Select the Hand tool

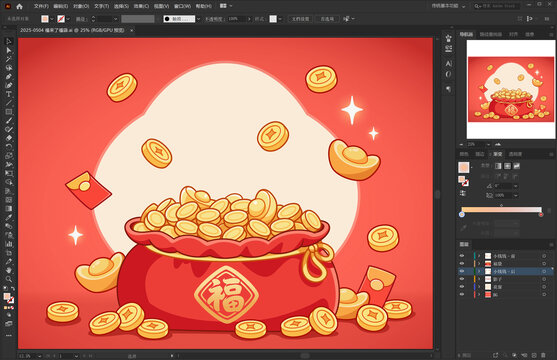(x=9, y=270)
